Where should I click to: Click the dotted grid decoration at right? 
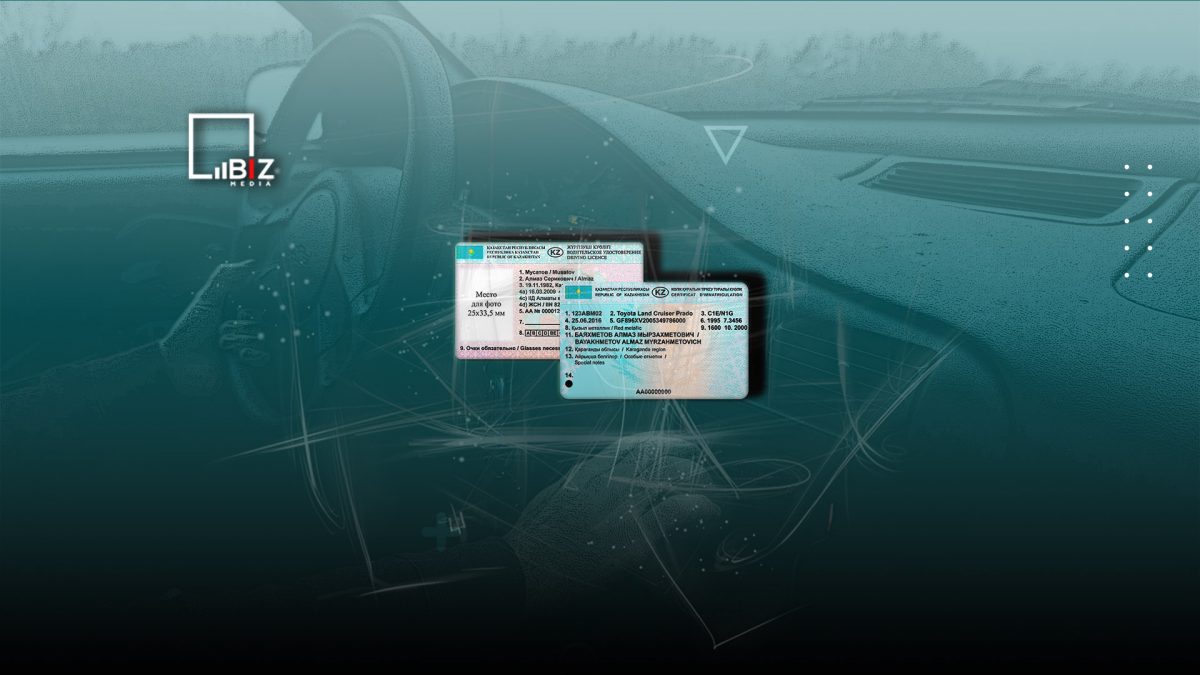(x=1138, y=220)
